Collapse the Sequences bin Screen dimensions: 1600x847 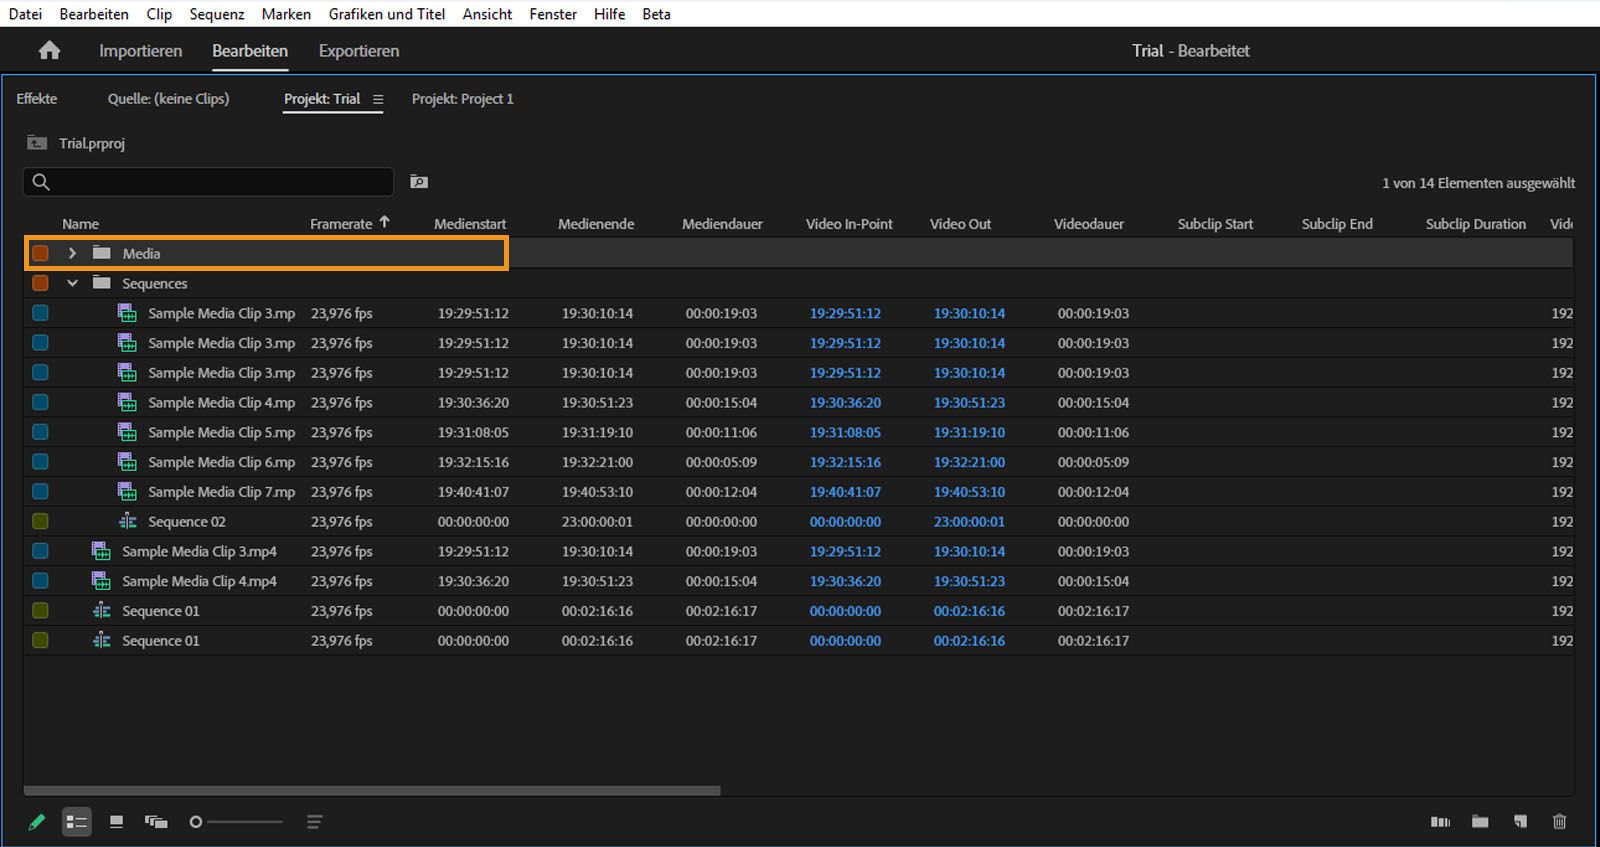[x=72, y=284]
